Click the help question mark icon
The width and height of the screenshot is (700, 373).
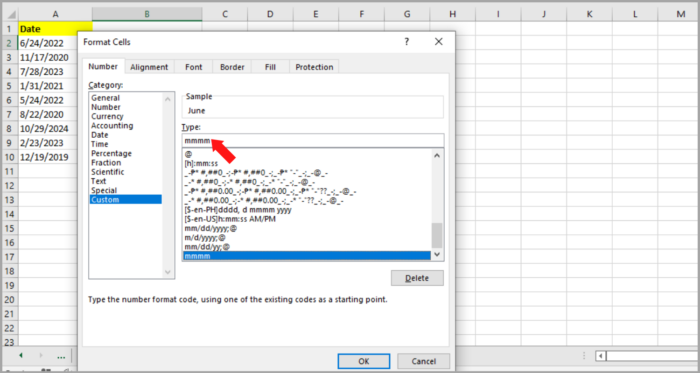click(407, 41)
